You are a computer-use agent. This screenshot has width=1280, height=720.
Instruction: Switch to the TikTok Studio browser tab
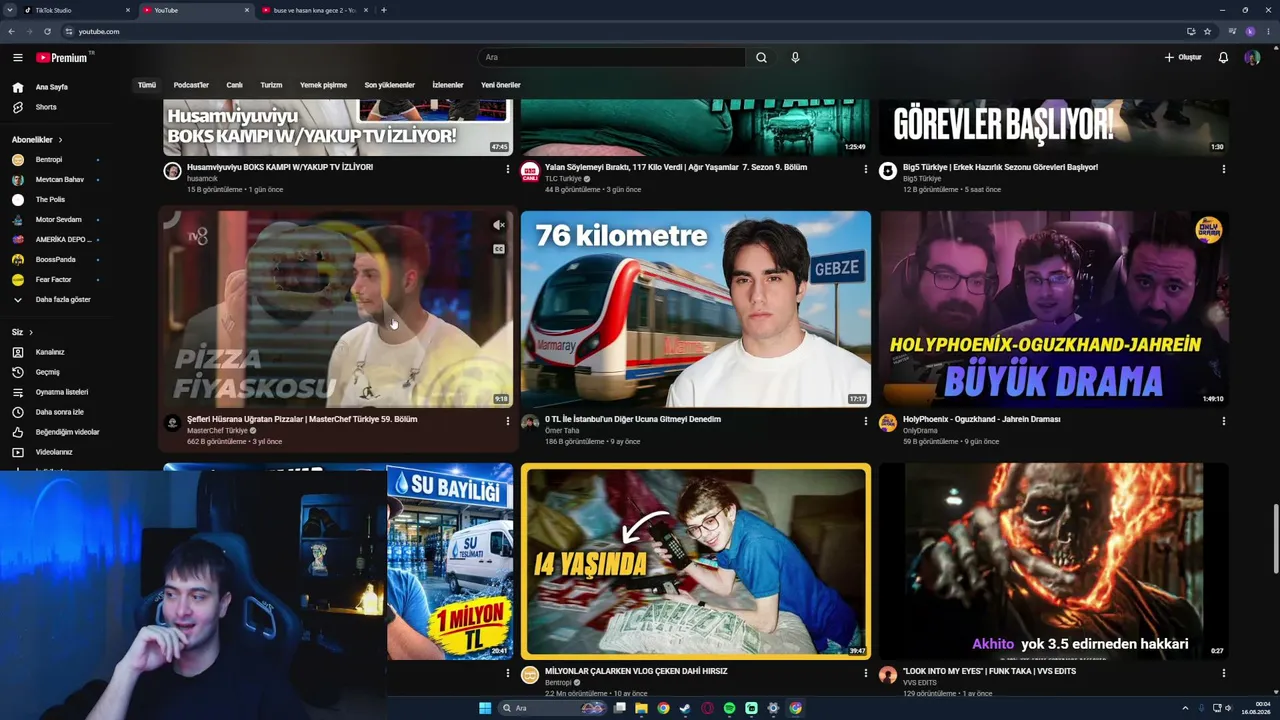pyautogui.click(x=77, y=10)
